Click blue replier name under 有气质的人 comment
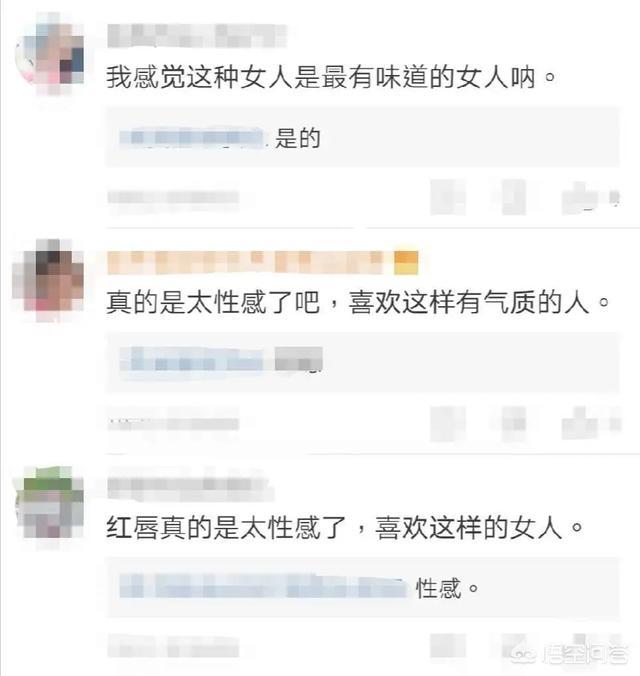This screenshot has width=640, height=676. coord(191,361)
